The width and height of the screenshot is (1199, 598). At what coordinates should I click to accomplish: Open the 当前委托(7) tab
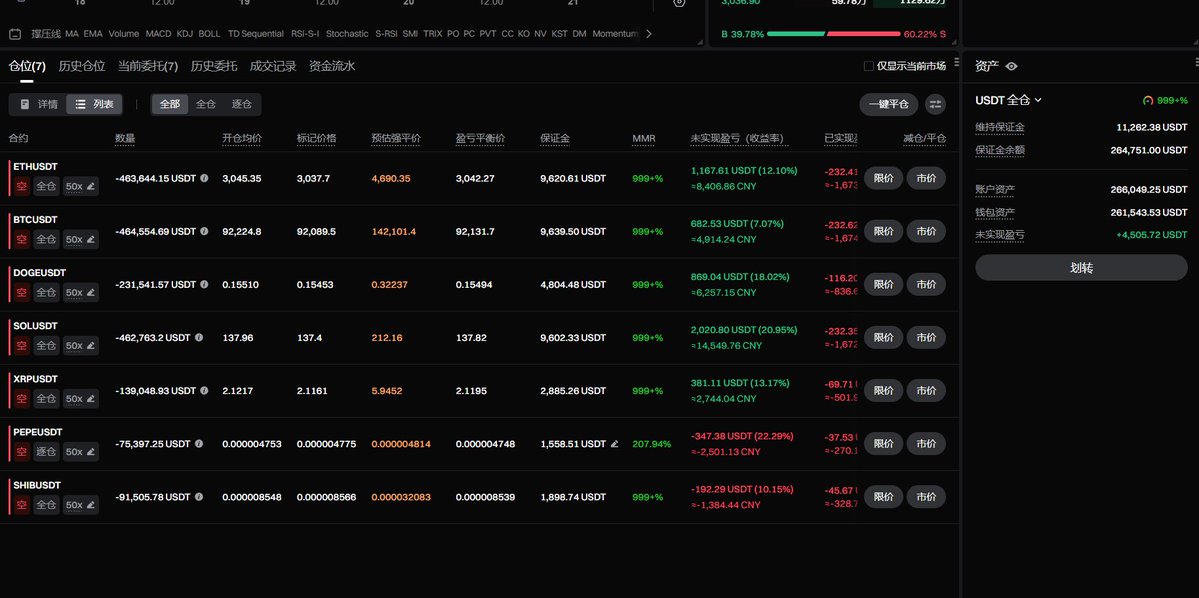coord(148,67)
